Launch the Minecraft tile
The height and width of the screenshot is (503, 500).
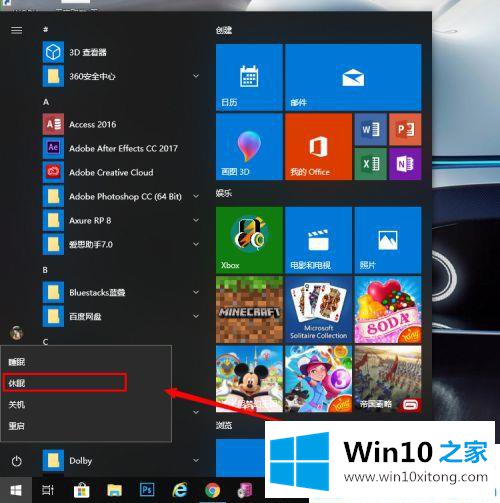tap(249, 310)
